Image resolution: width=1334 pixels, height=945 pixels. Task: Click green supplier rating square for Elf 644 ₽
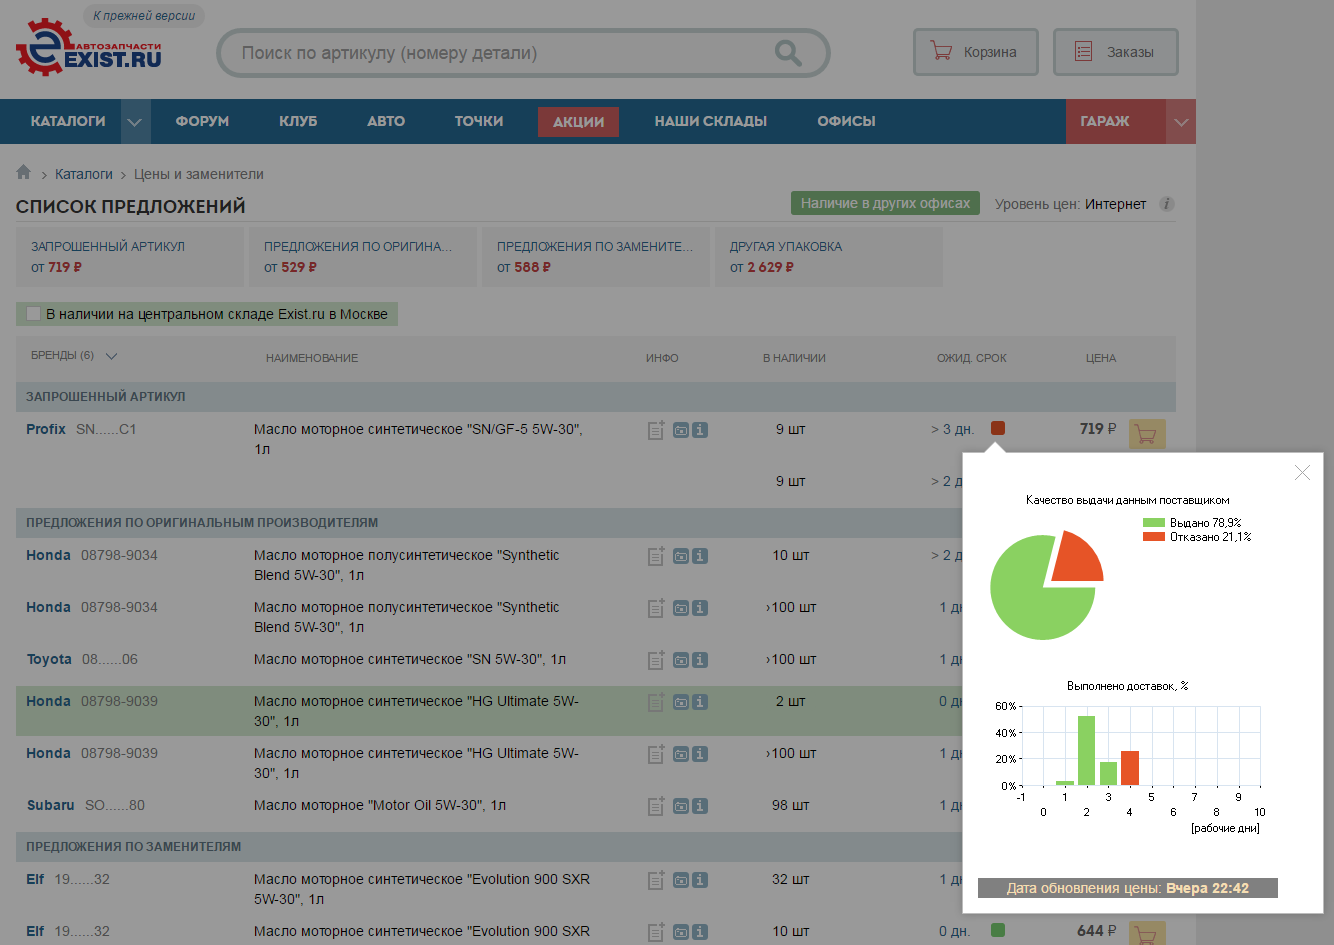coord(998,930)
